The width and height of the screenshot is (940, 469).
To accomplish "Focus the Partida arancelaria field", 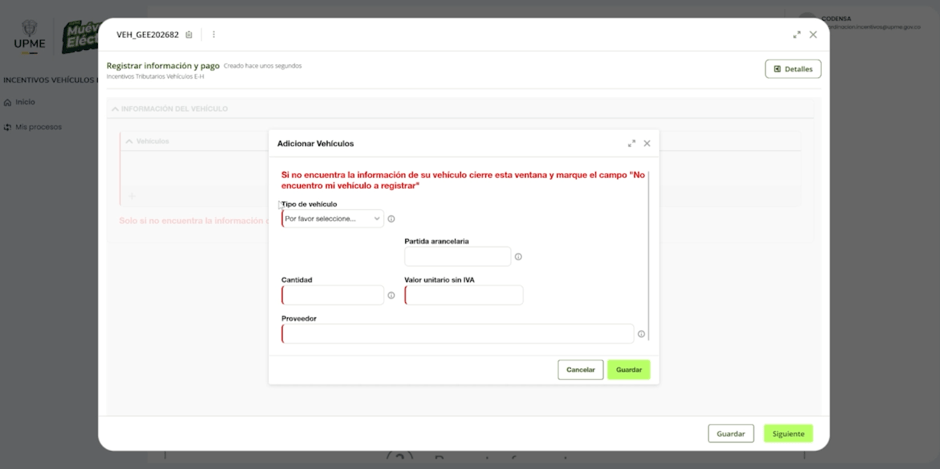I will [458, 257].
